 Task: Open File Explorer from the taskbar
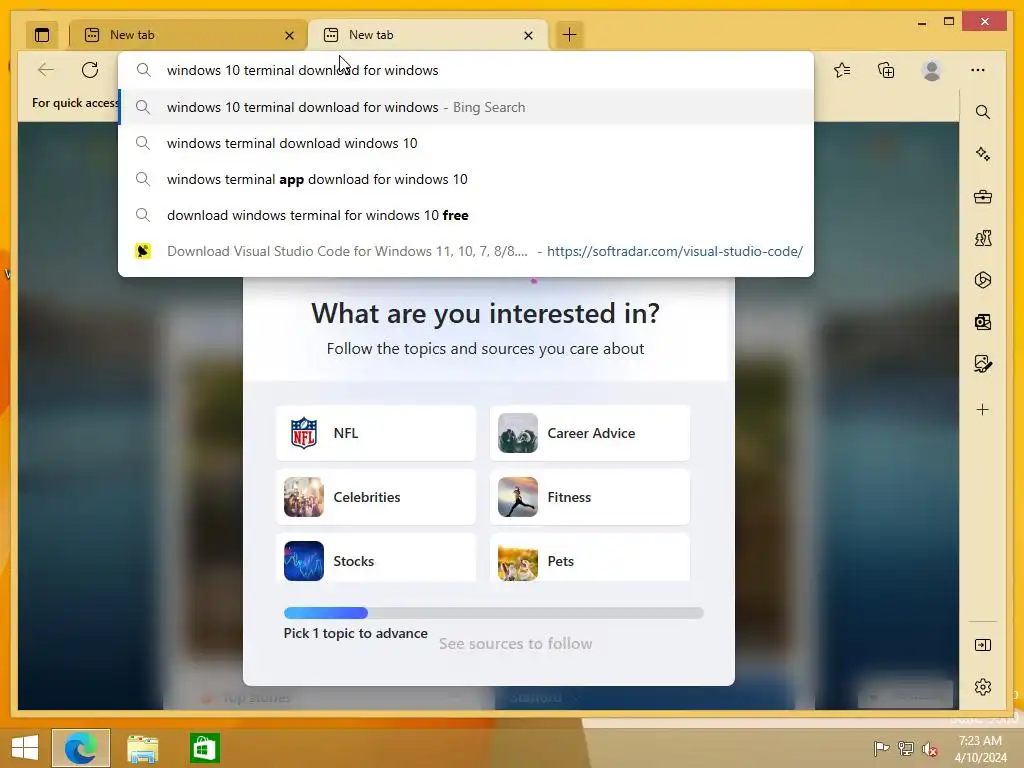point(142,748)
